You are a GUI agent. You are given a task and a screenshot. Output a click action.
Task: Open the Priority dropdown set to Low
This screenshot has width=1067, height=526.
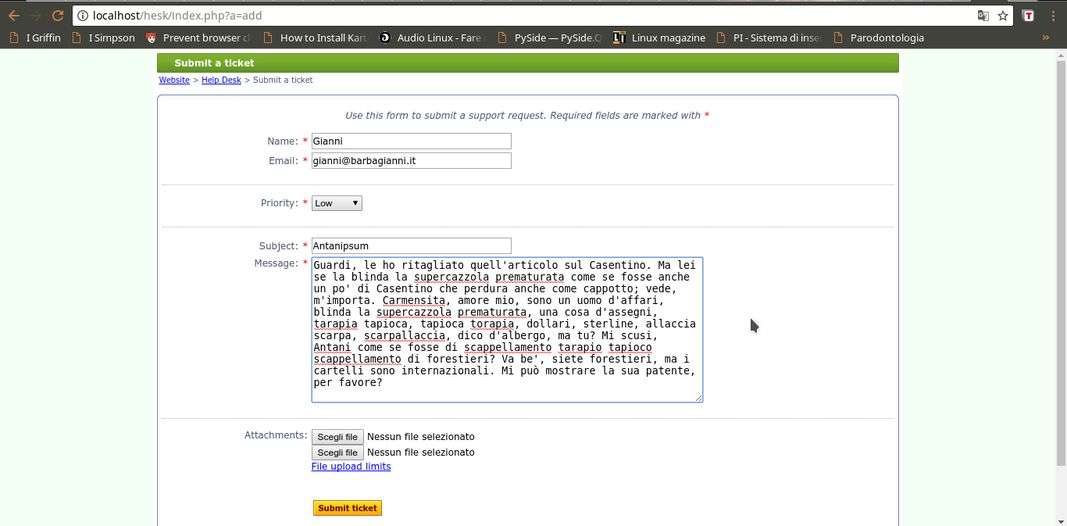(x=337, y=203)
